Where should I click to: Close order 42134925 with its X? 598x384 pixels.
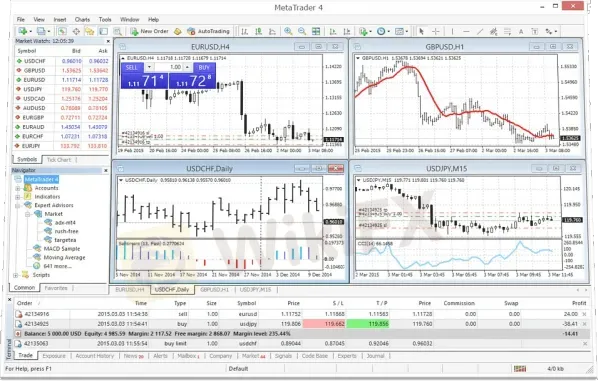584,324
